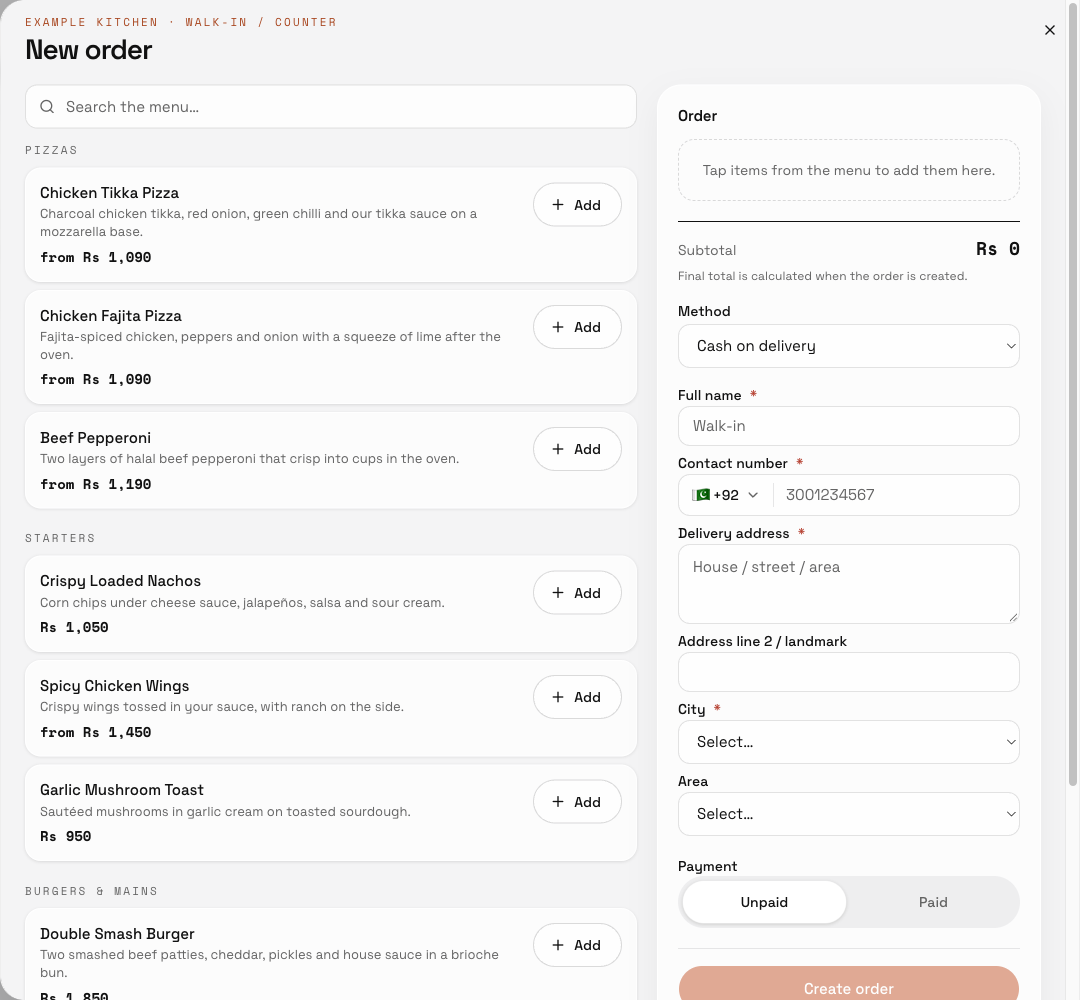1080x1000 pixels.
Task: Click the empty order placeholder box
Action: coord(849,170)
